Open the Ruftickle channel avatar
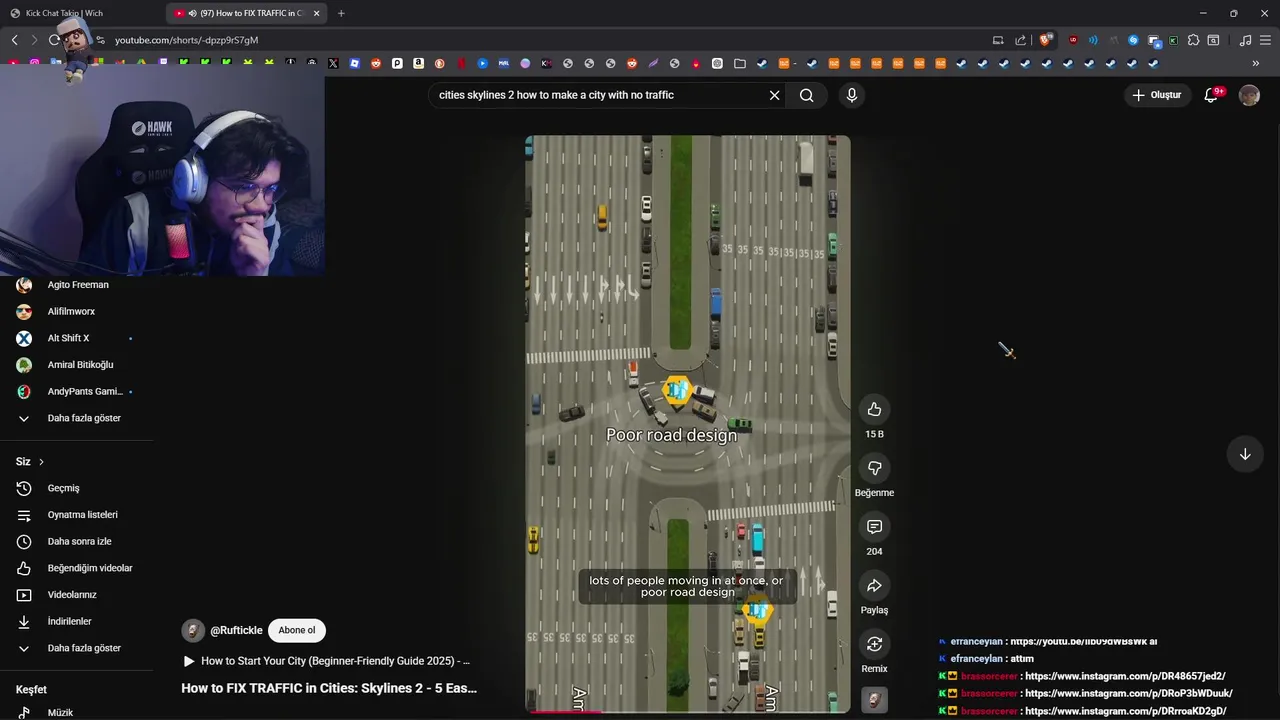 click(x=193, y=630)
